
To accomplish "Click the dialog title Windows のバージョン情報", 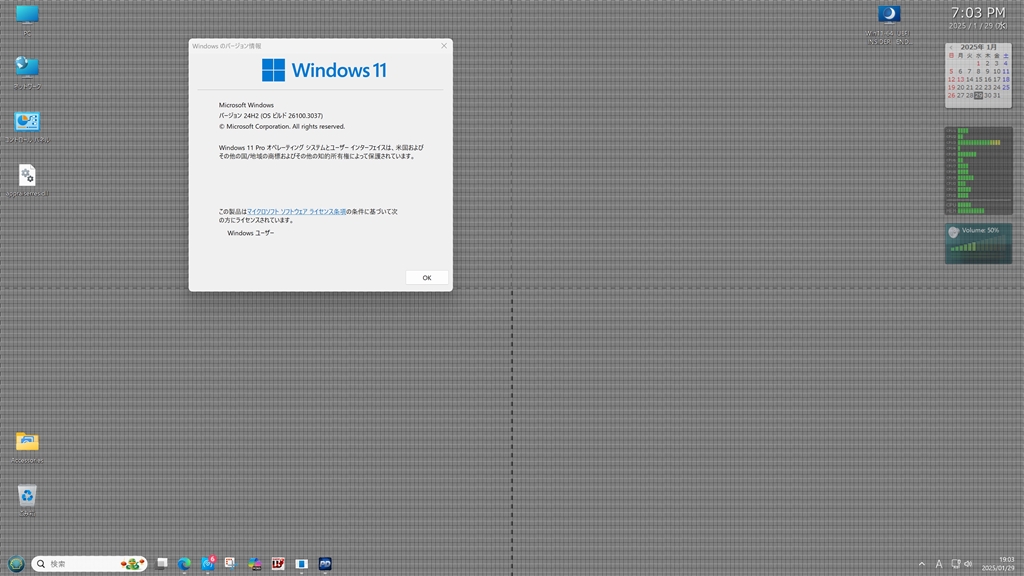I will pyautogui.click(x=227, y=46).
